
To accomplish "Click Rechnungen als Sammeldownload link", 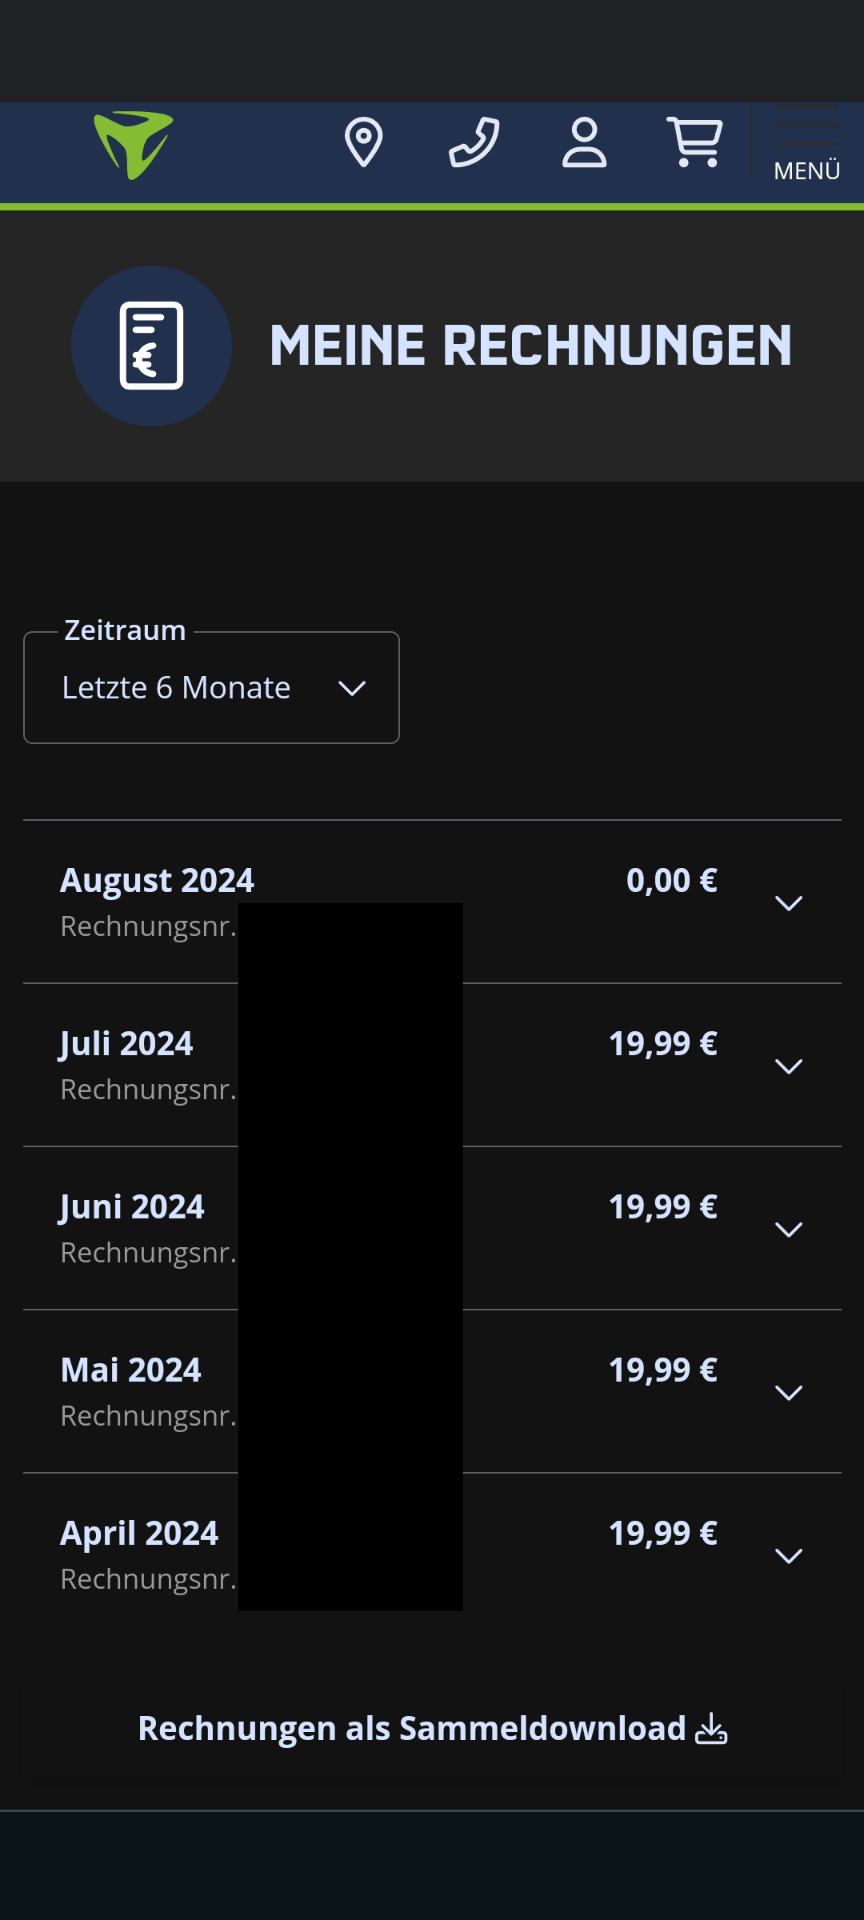I will pos(411,1728).
